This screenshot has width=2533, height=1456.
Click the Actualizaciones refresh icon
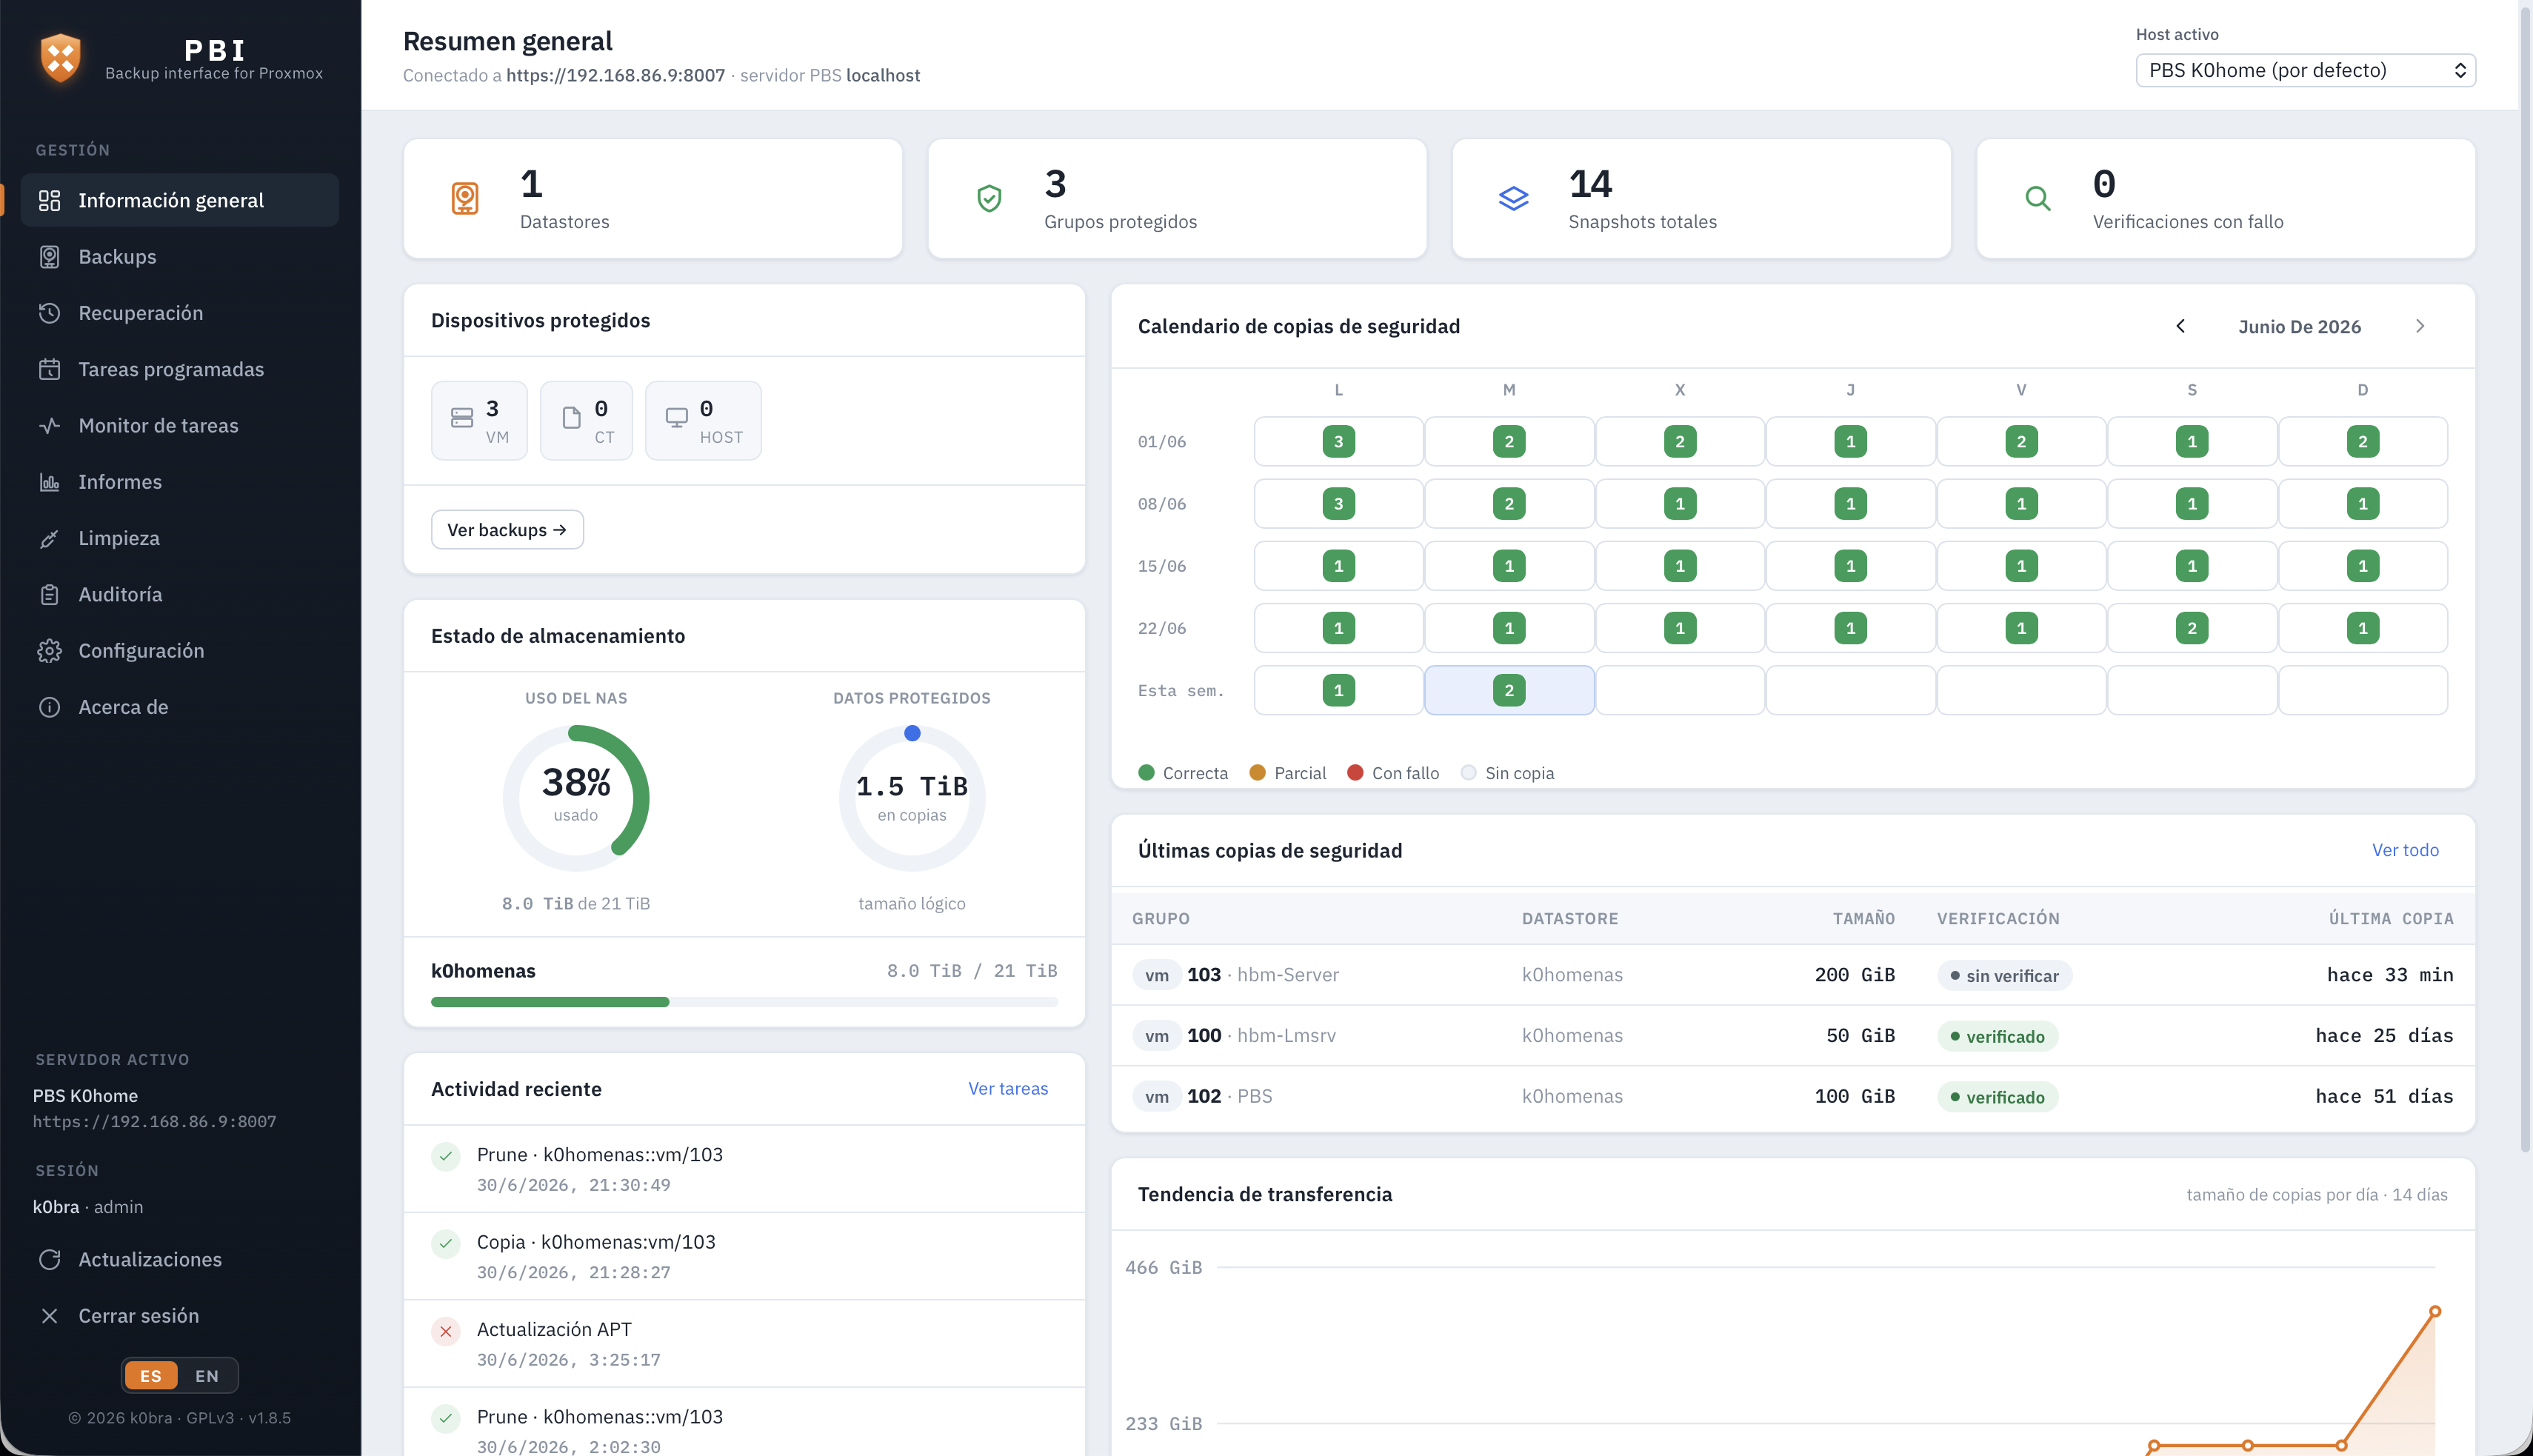tap(49, 1260)
